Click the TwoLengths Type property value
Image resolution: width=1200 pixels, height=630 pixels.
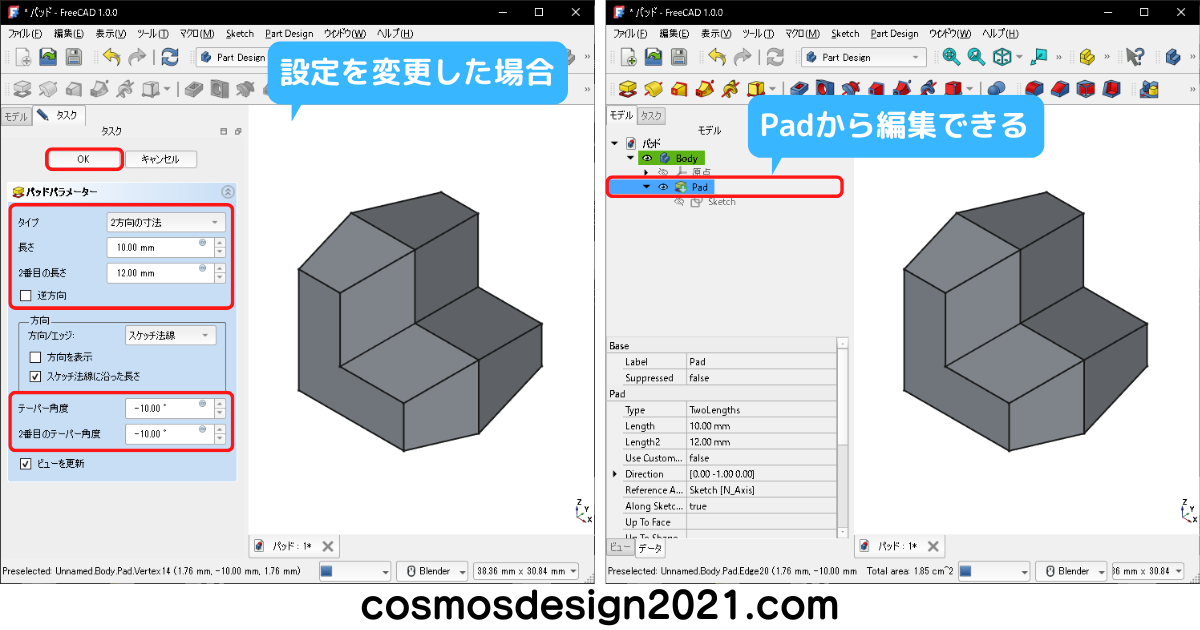(x=760, y=410)
